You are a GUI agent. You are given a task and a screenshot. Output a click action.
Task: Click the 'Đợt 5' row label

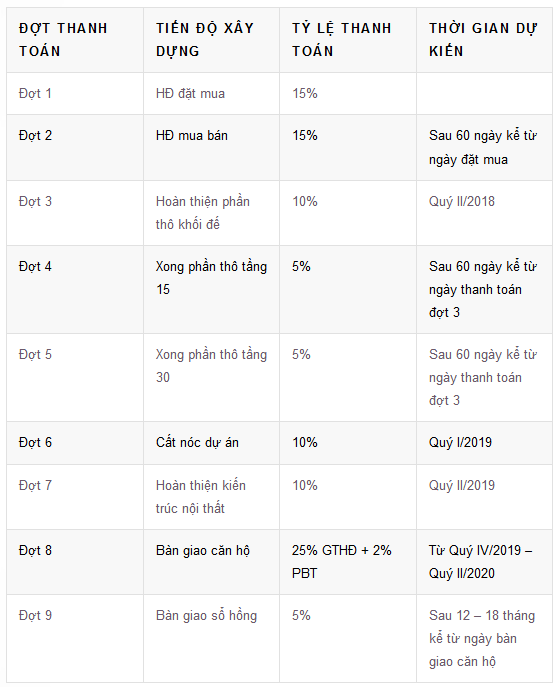tap(35, 354)
